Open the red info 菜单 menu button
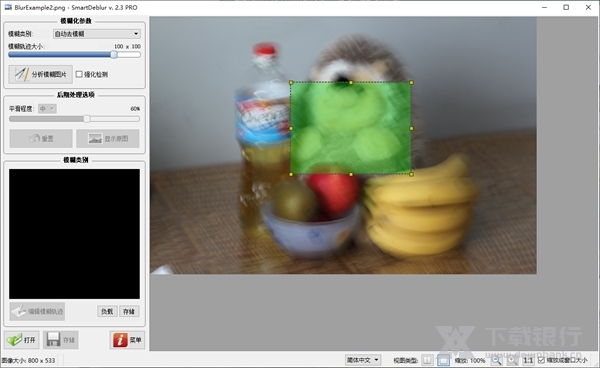This screenshot has width=600, height=368. [x=127, y=340]
